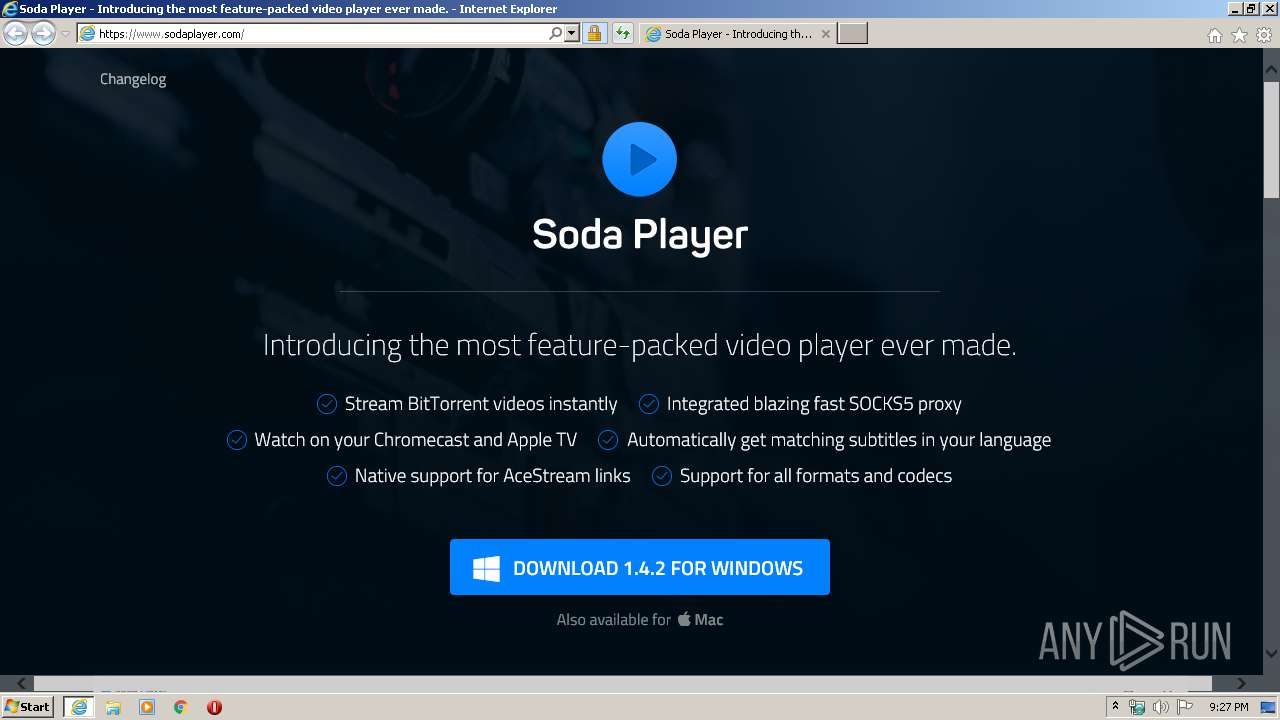Click the Home icon in IE
The width and height of the screenshot is (1280, 720).
pyautogui.click(x=1214, y=35)
